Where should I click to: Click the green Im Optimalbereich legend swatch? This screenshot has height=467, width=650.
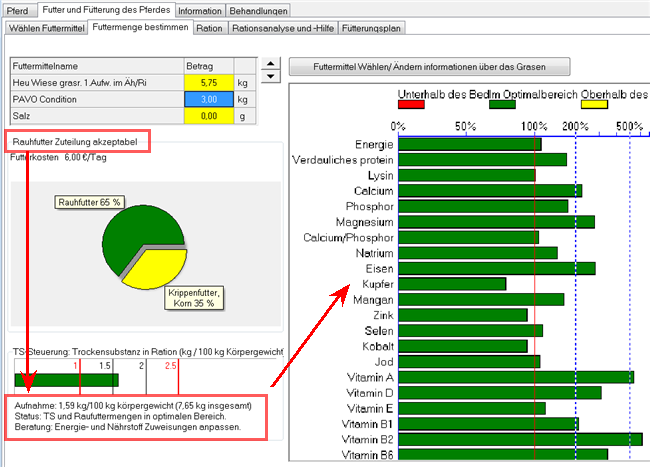[502, 105]
